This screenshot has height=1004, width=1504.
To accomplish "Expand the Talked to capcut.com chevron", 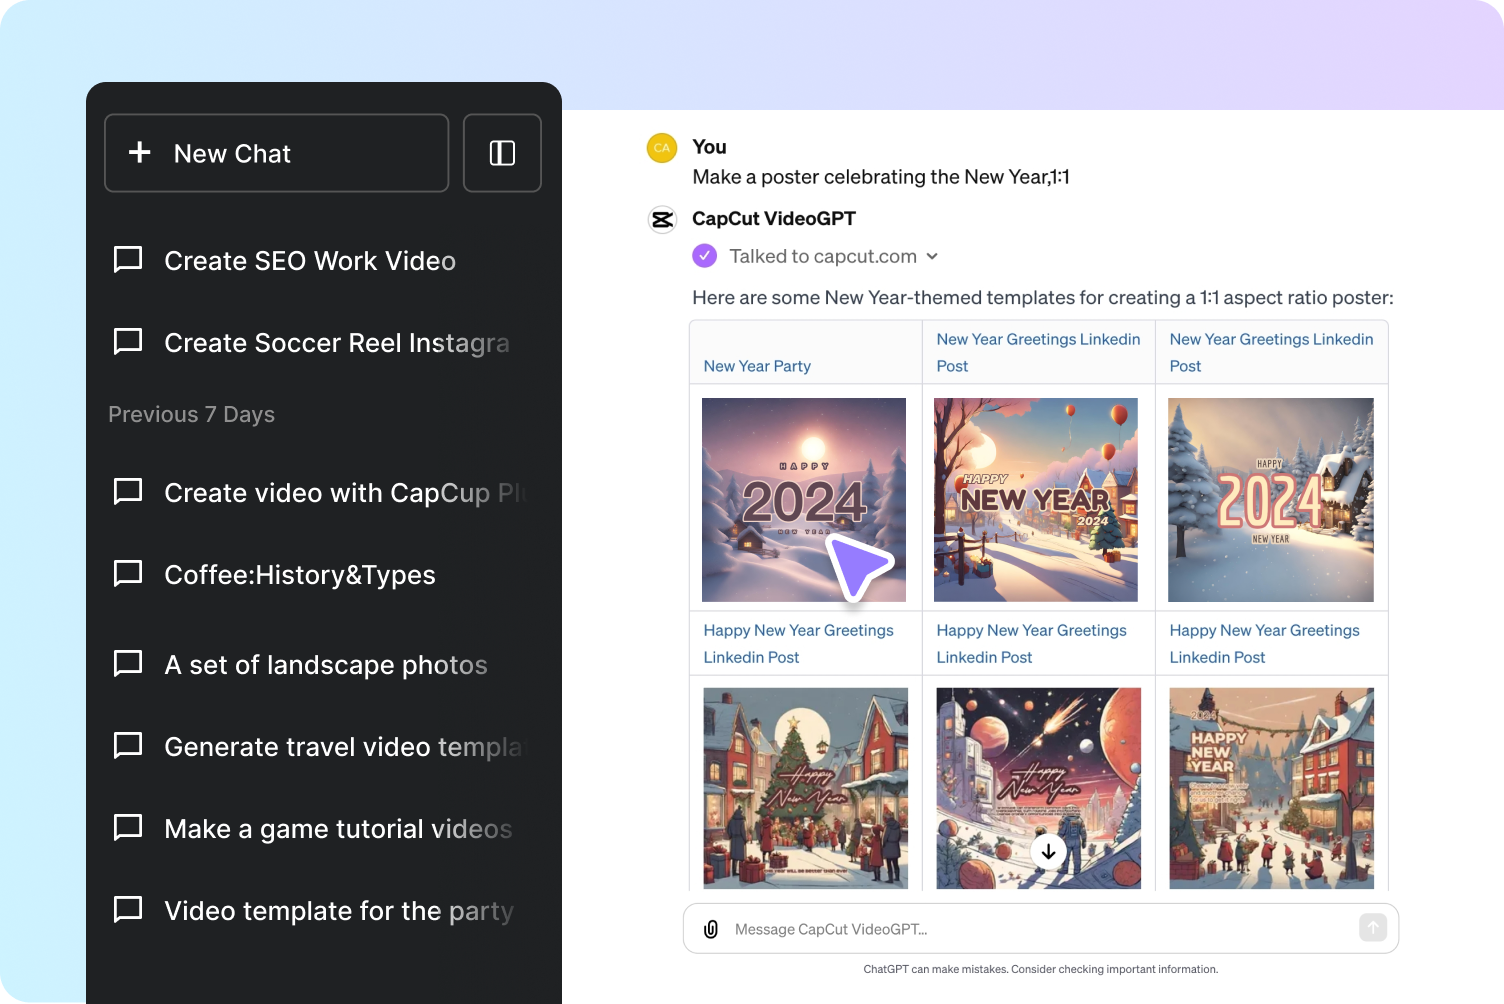I will (x=932, y=256).
